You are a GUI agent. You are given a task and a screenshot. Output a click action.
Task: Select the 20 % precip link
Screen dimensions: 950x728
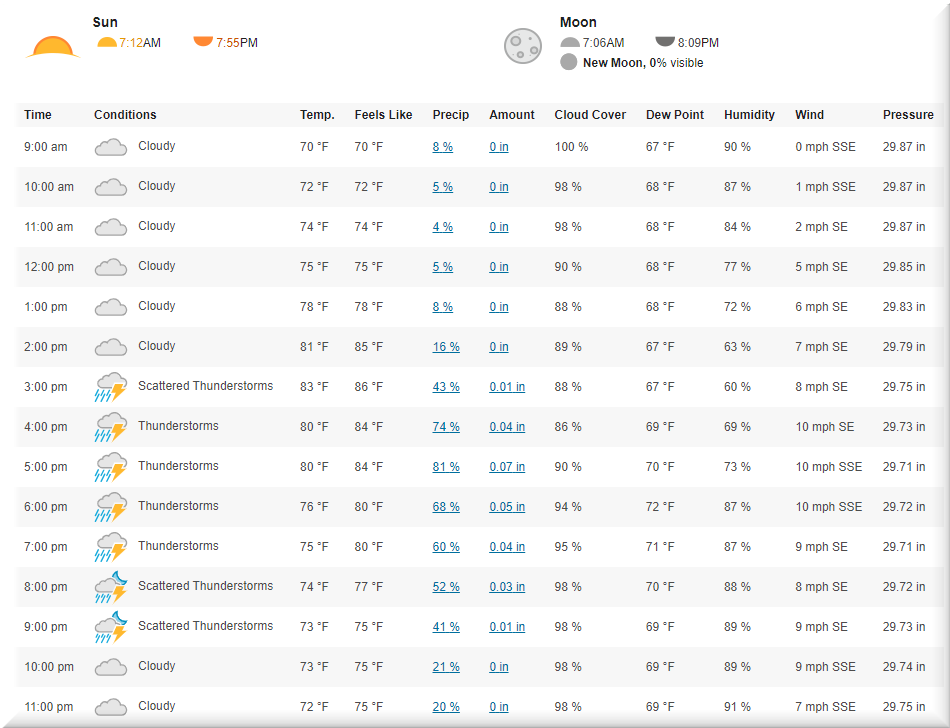click(x=446, y=707)
